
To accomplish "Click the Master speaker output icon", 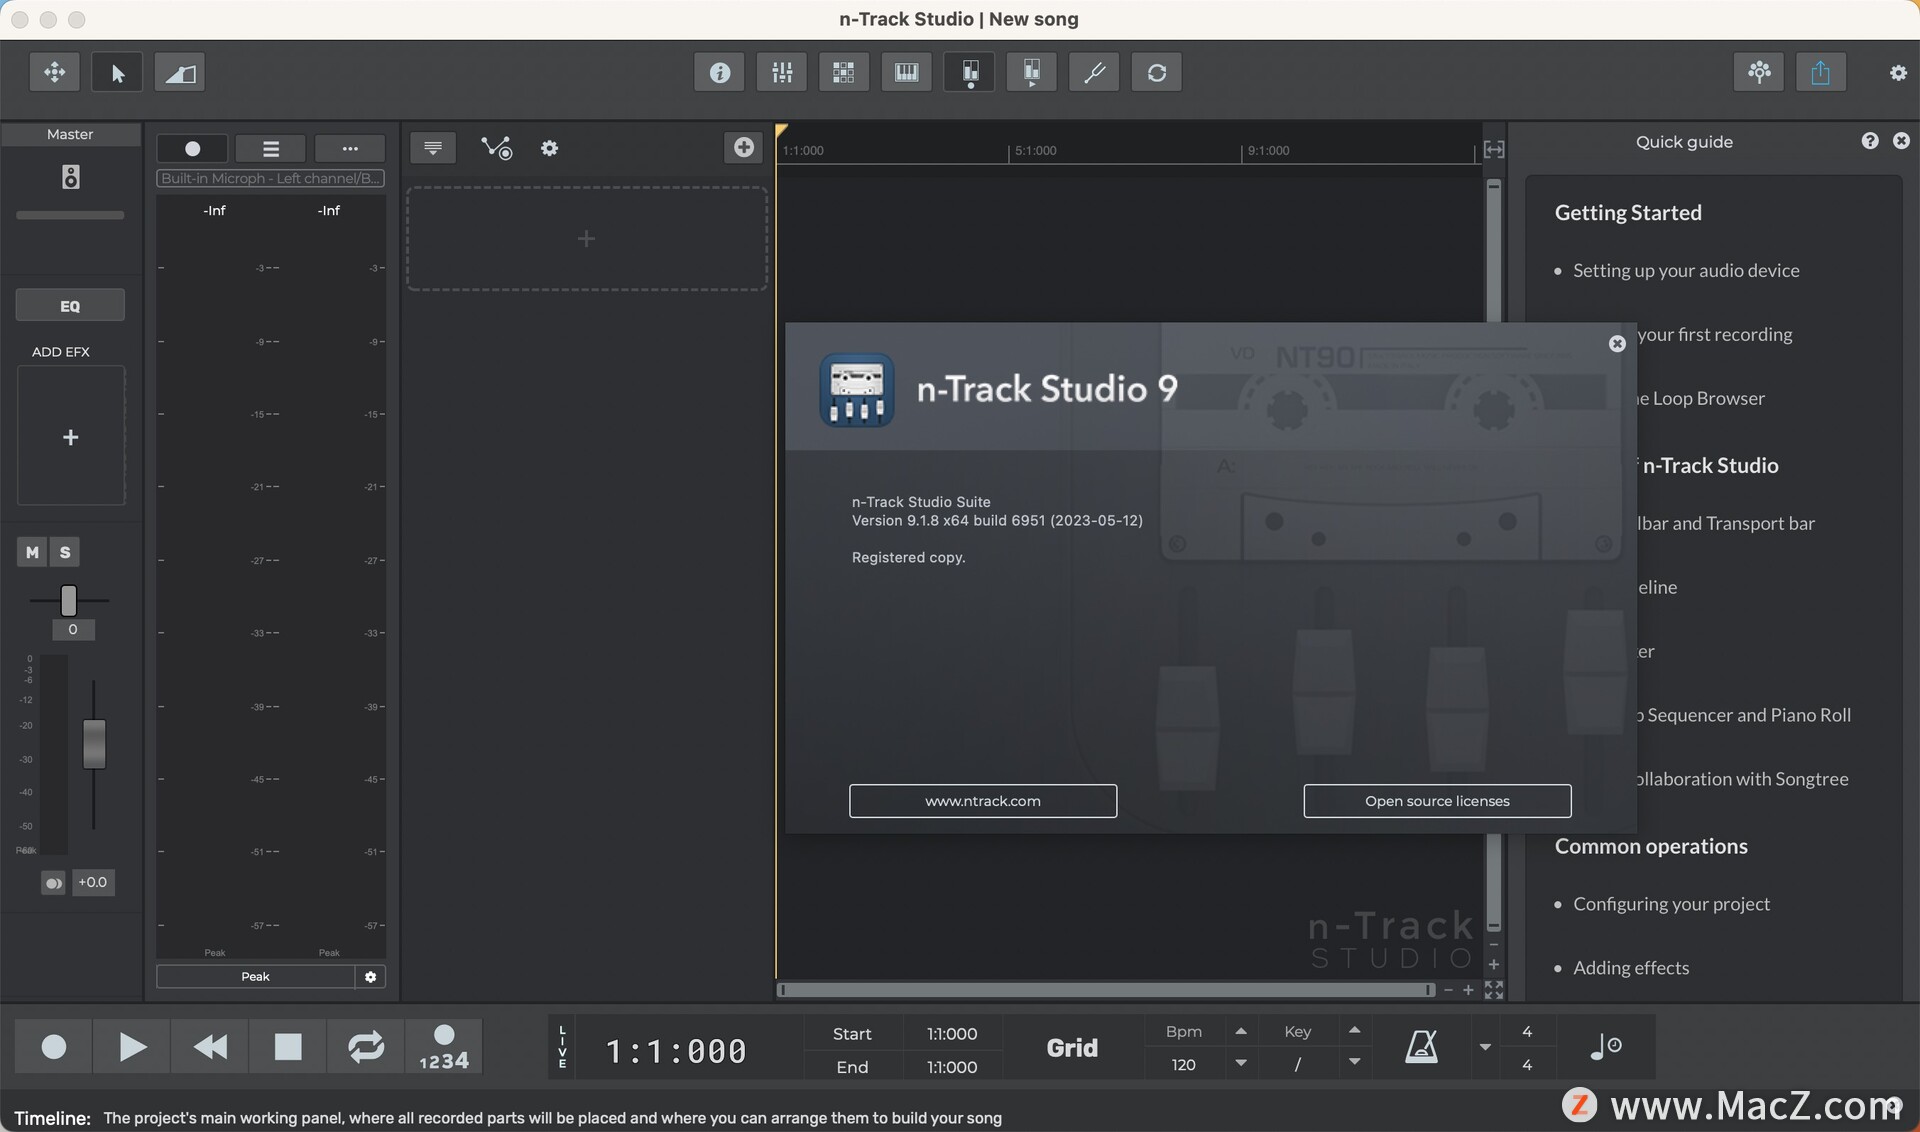I will pyautogui.click(x=70, y=177).
